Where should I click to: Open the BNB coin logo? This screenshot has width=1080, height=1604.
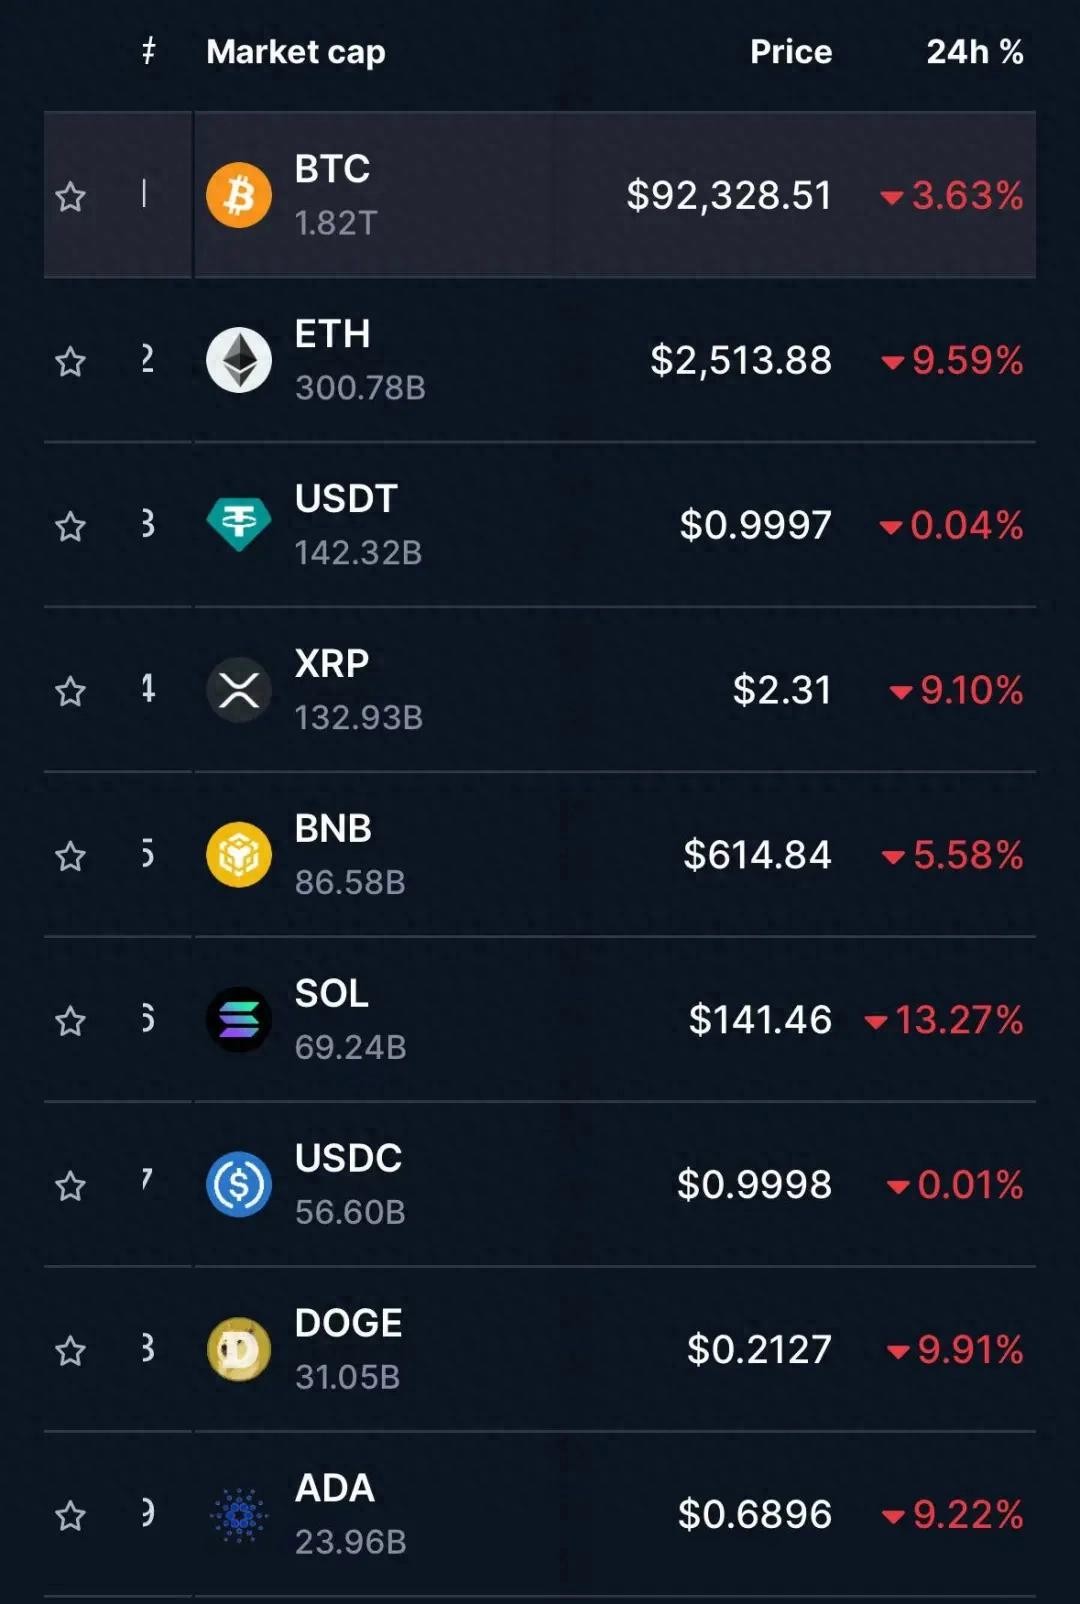(239, 855)
